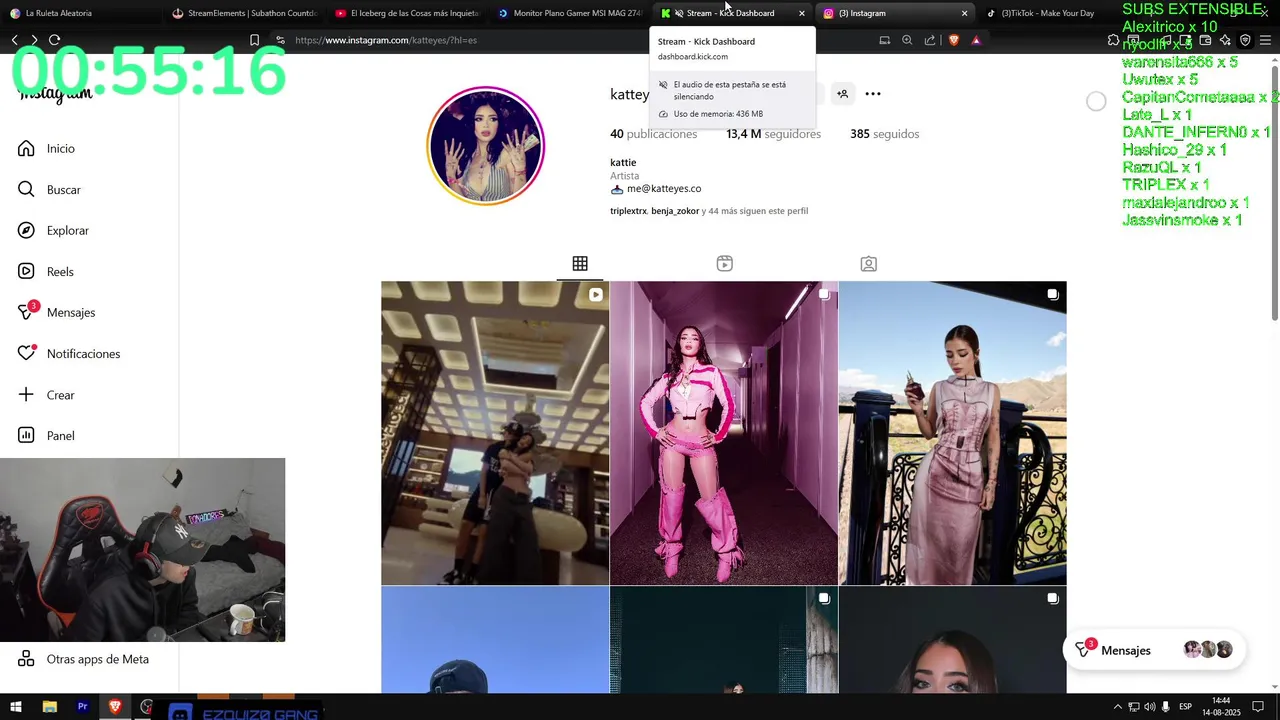The height and width of the screenshot is (720, 1280).
Task: Open the profile picture story
Action: (486, 145)
